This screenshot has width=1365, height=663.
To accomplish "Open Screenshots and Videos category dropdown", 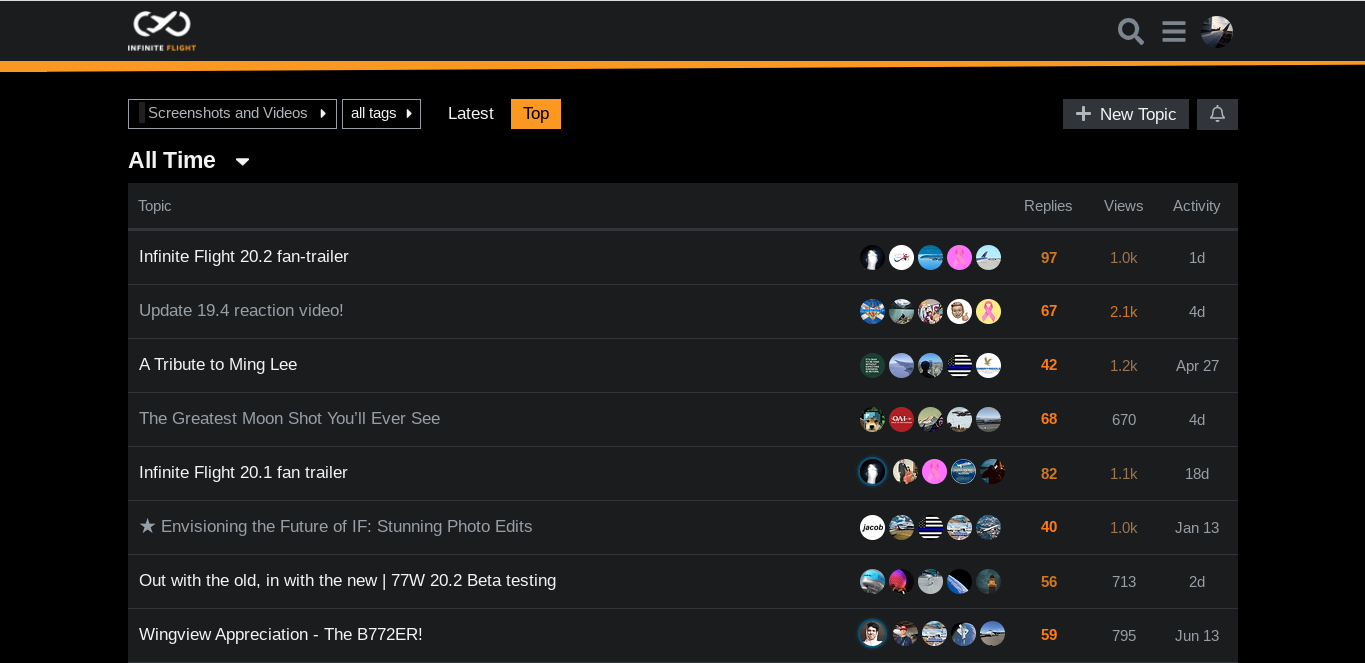I will (x=232, y=114).
